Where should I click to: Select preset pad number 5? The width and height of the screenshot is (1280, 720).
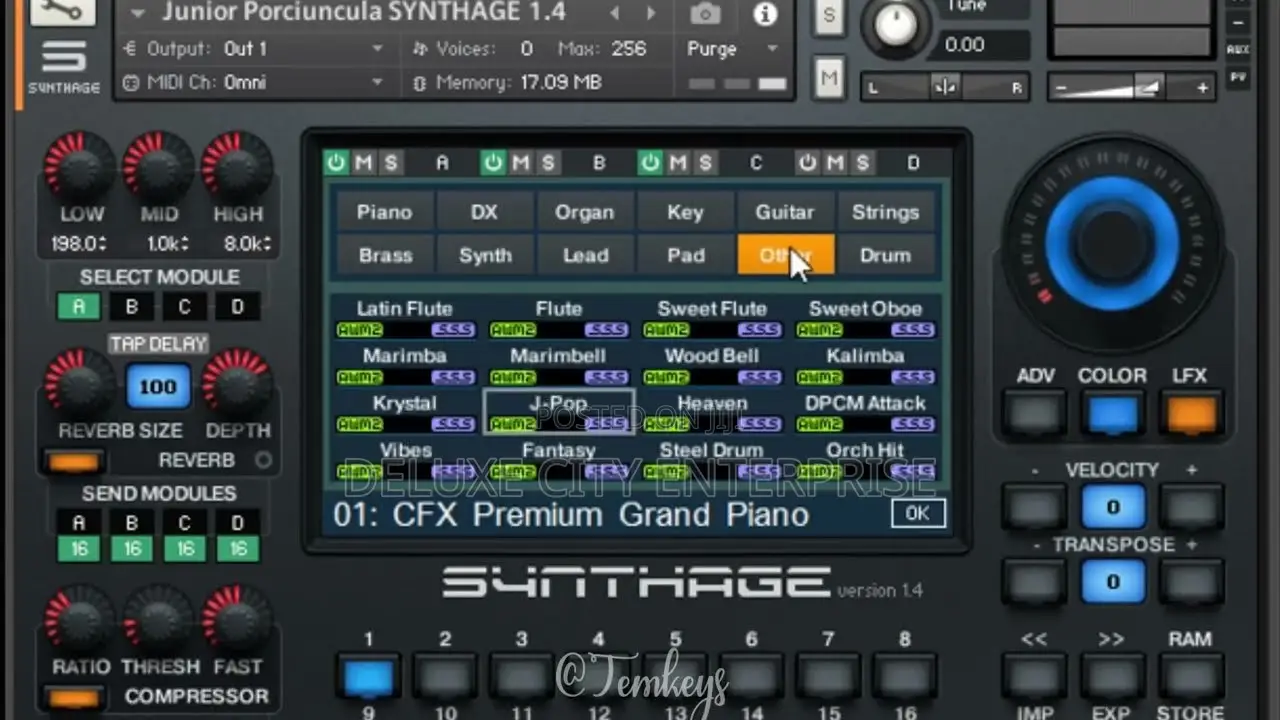[675, 676]
